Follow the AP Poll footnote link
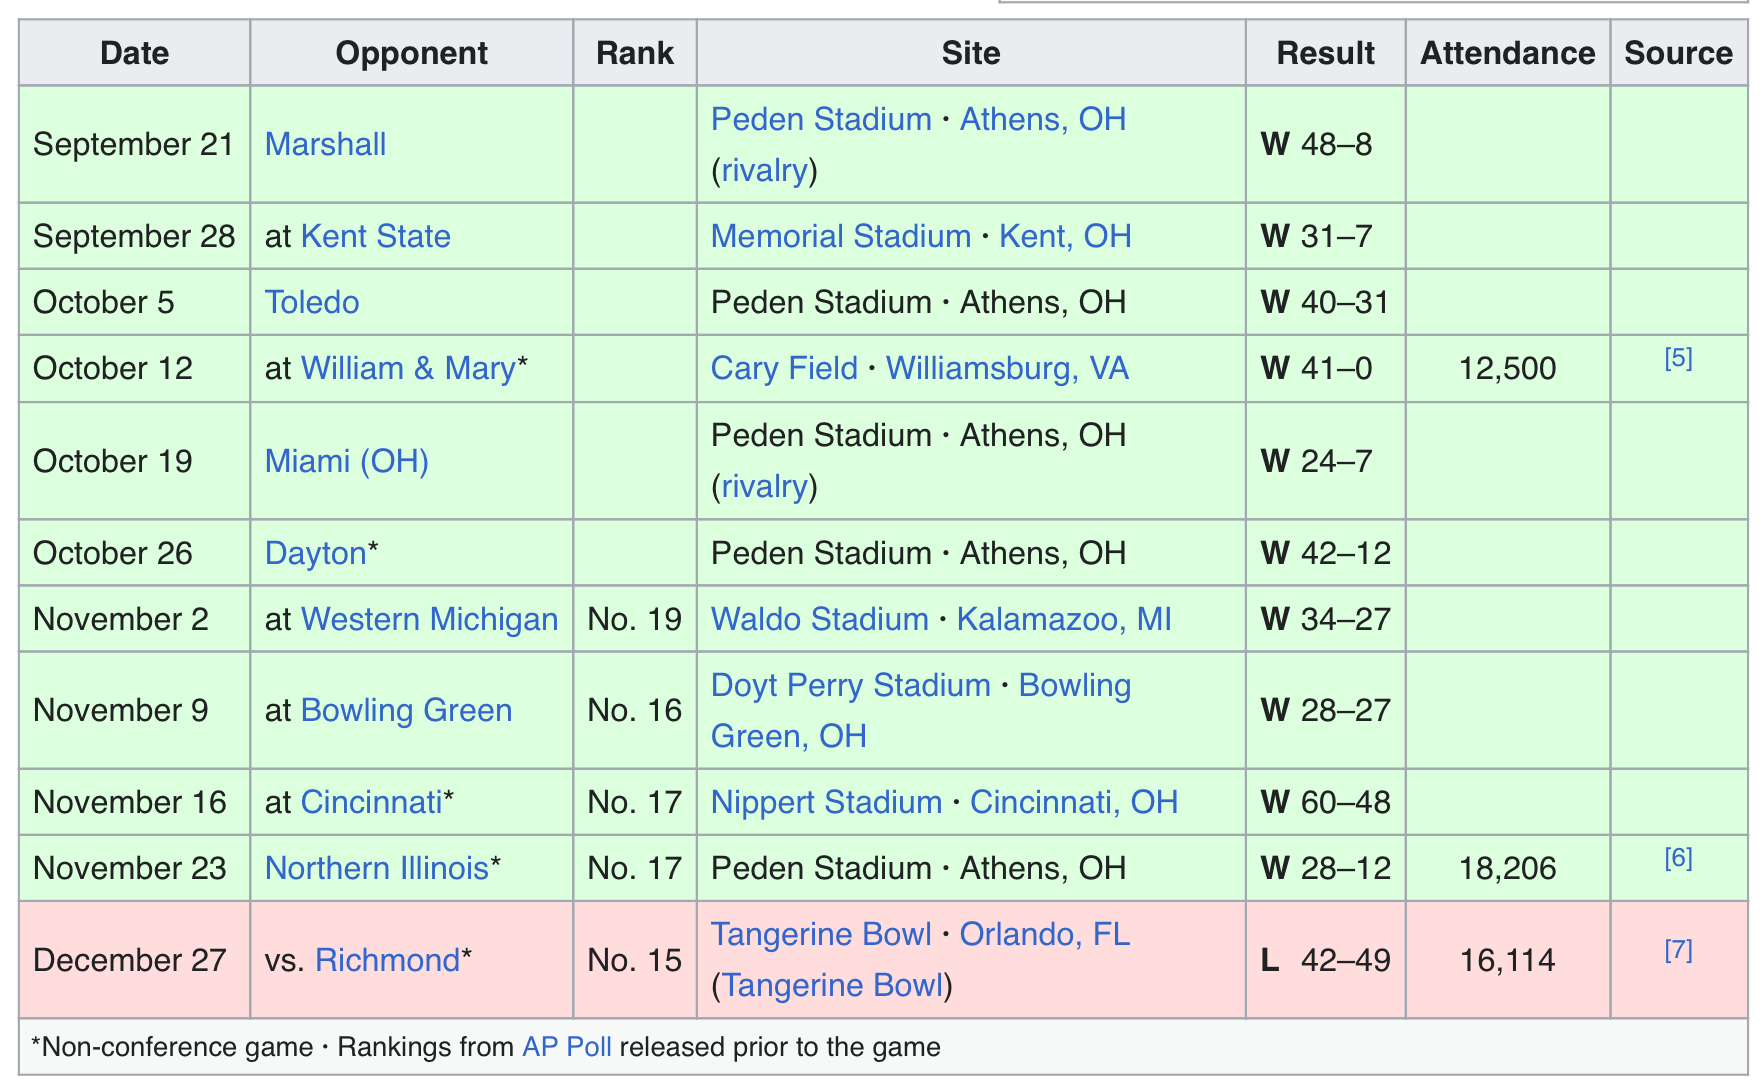1763x1084 pixels. point(567,1047)
